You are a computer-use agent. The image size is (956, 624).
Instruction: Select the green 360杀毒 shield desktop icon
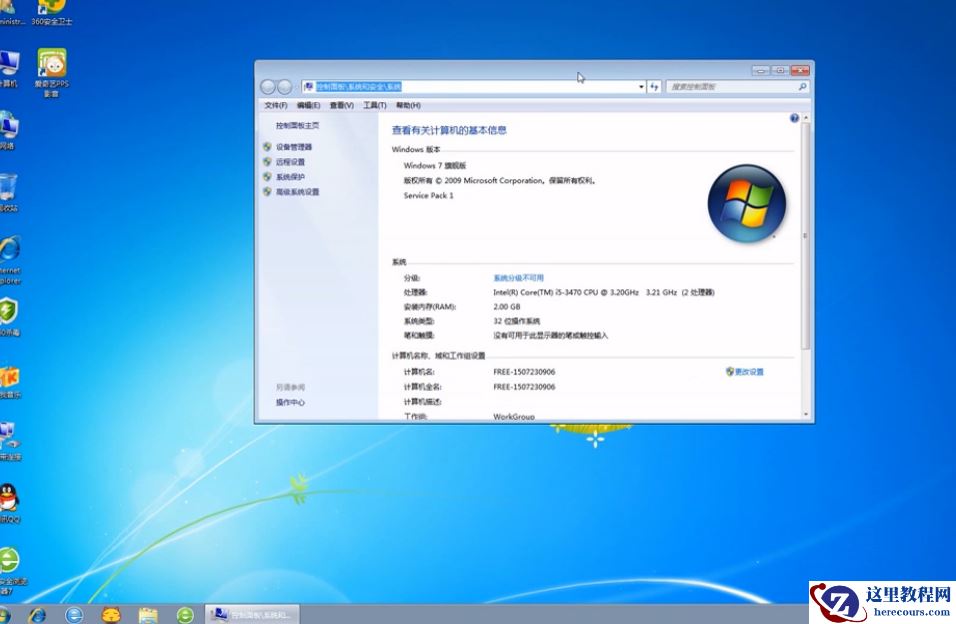click(x=9, y=317)
